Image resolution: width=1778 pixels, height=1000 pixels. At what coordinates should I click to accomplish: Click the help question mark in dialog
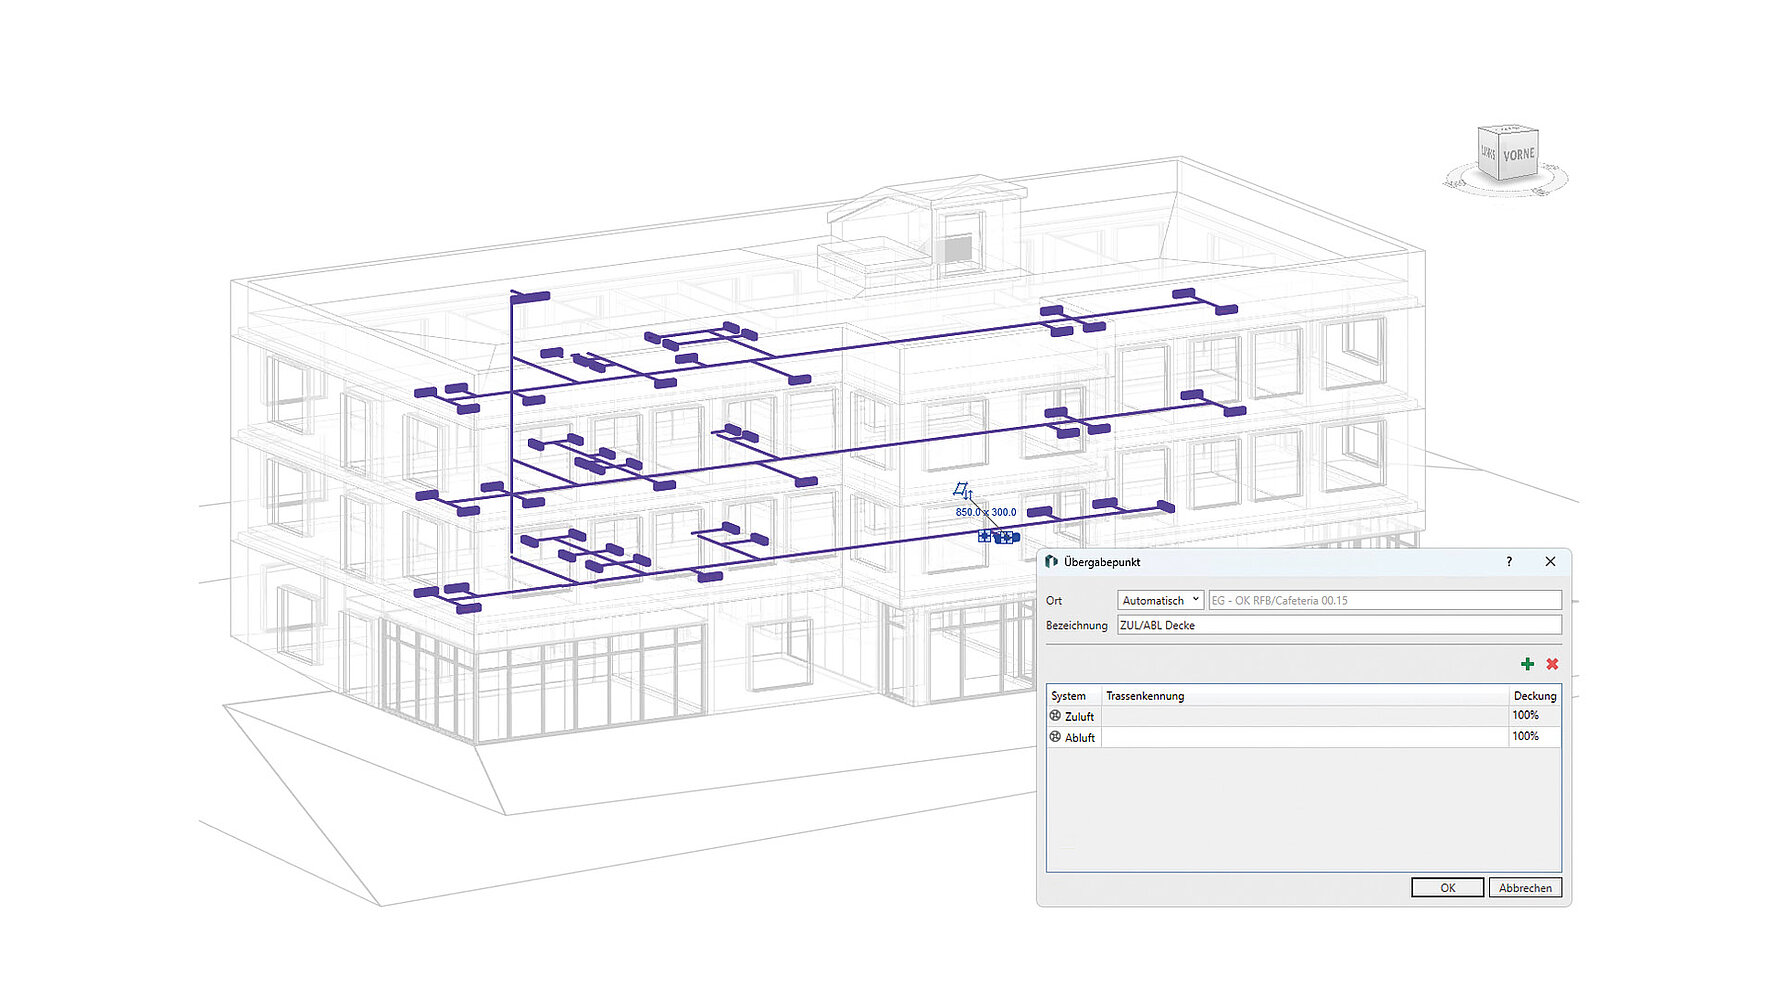[1509, 562]
